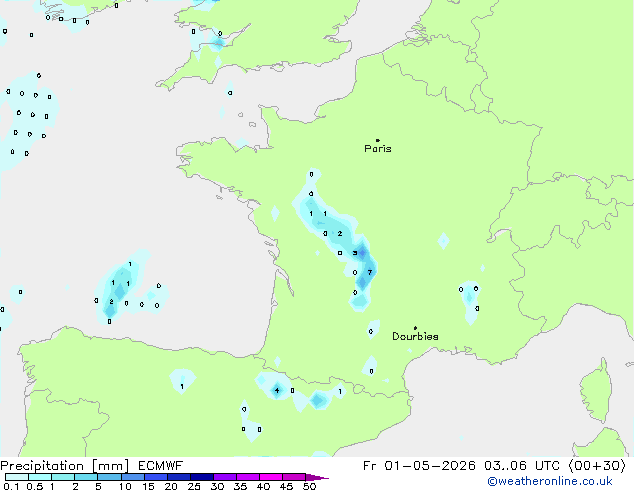Select the Dourbies location dot marker
This screenshot has width=634, height=490.
[x=415, y=328]
